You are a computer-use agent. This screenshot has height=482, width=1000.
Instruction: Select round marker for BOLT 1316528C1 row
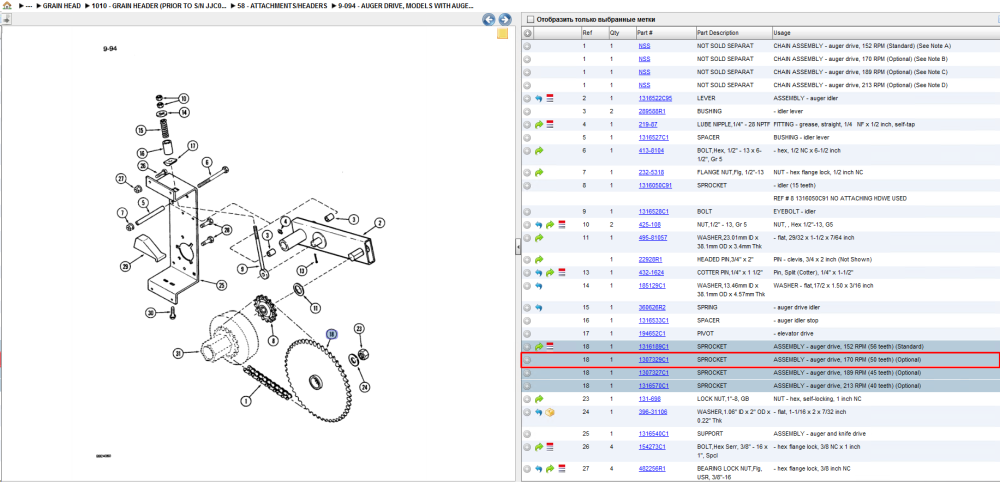click(527, 212)
